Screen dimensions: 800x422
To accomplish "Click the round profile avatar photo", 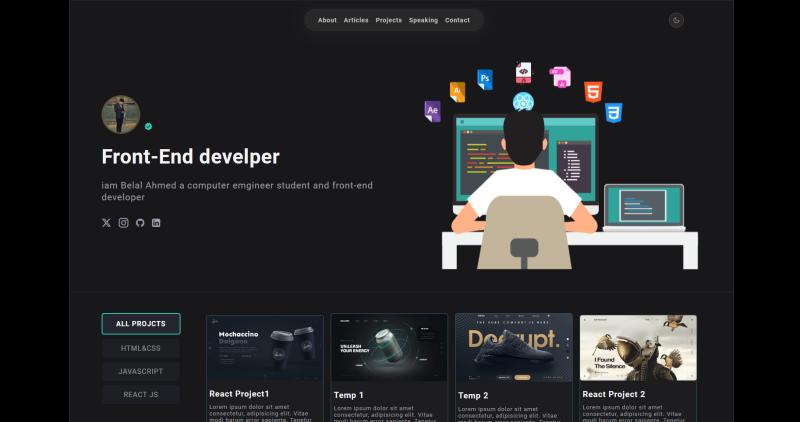I will 121,114.
